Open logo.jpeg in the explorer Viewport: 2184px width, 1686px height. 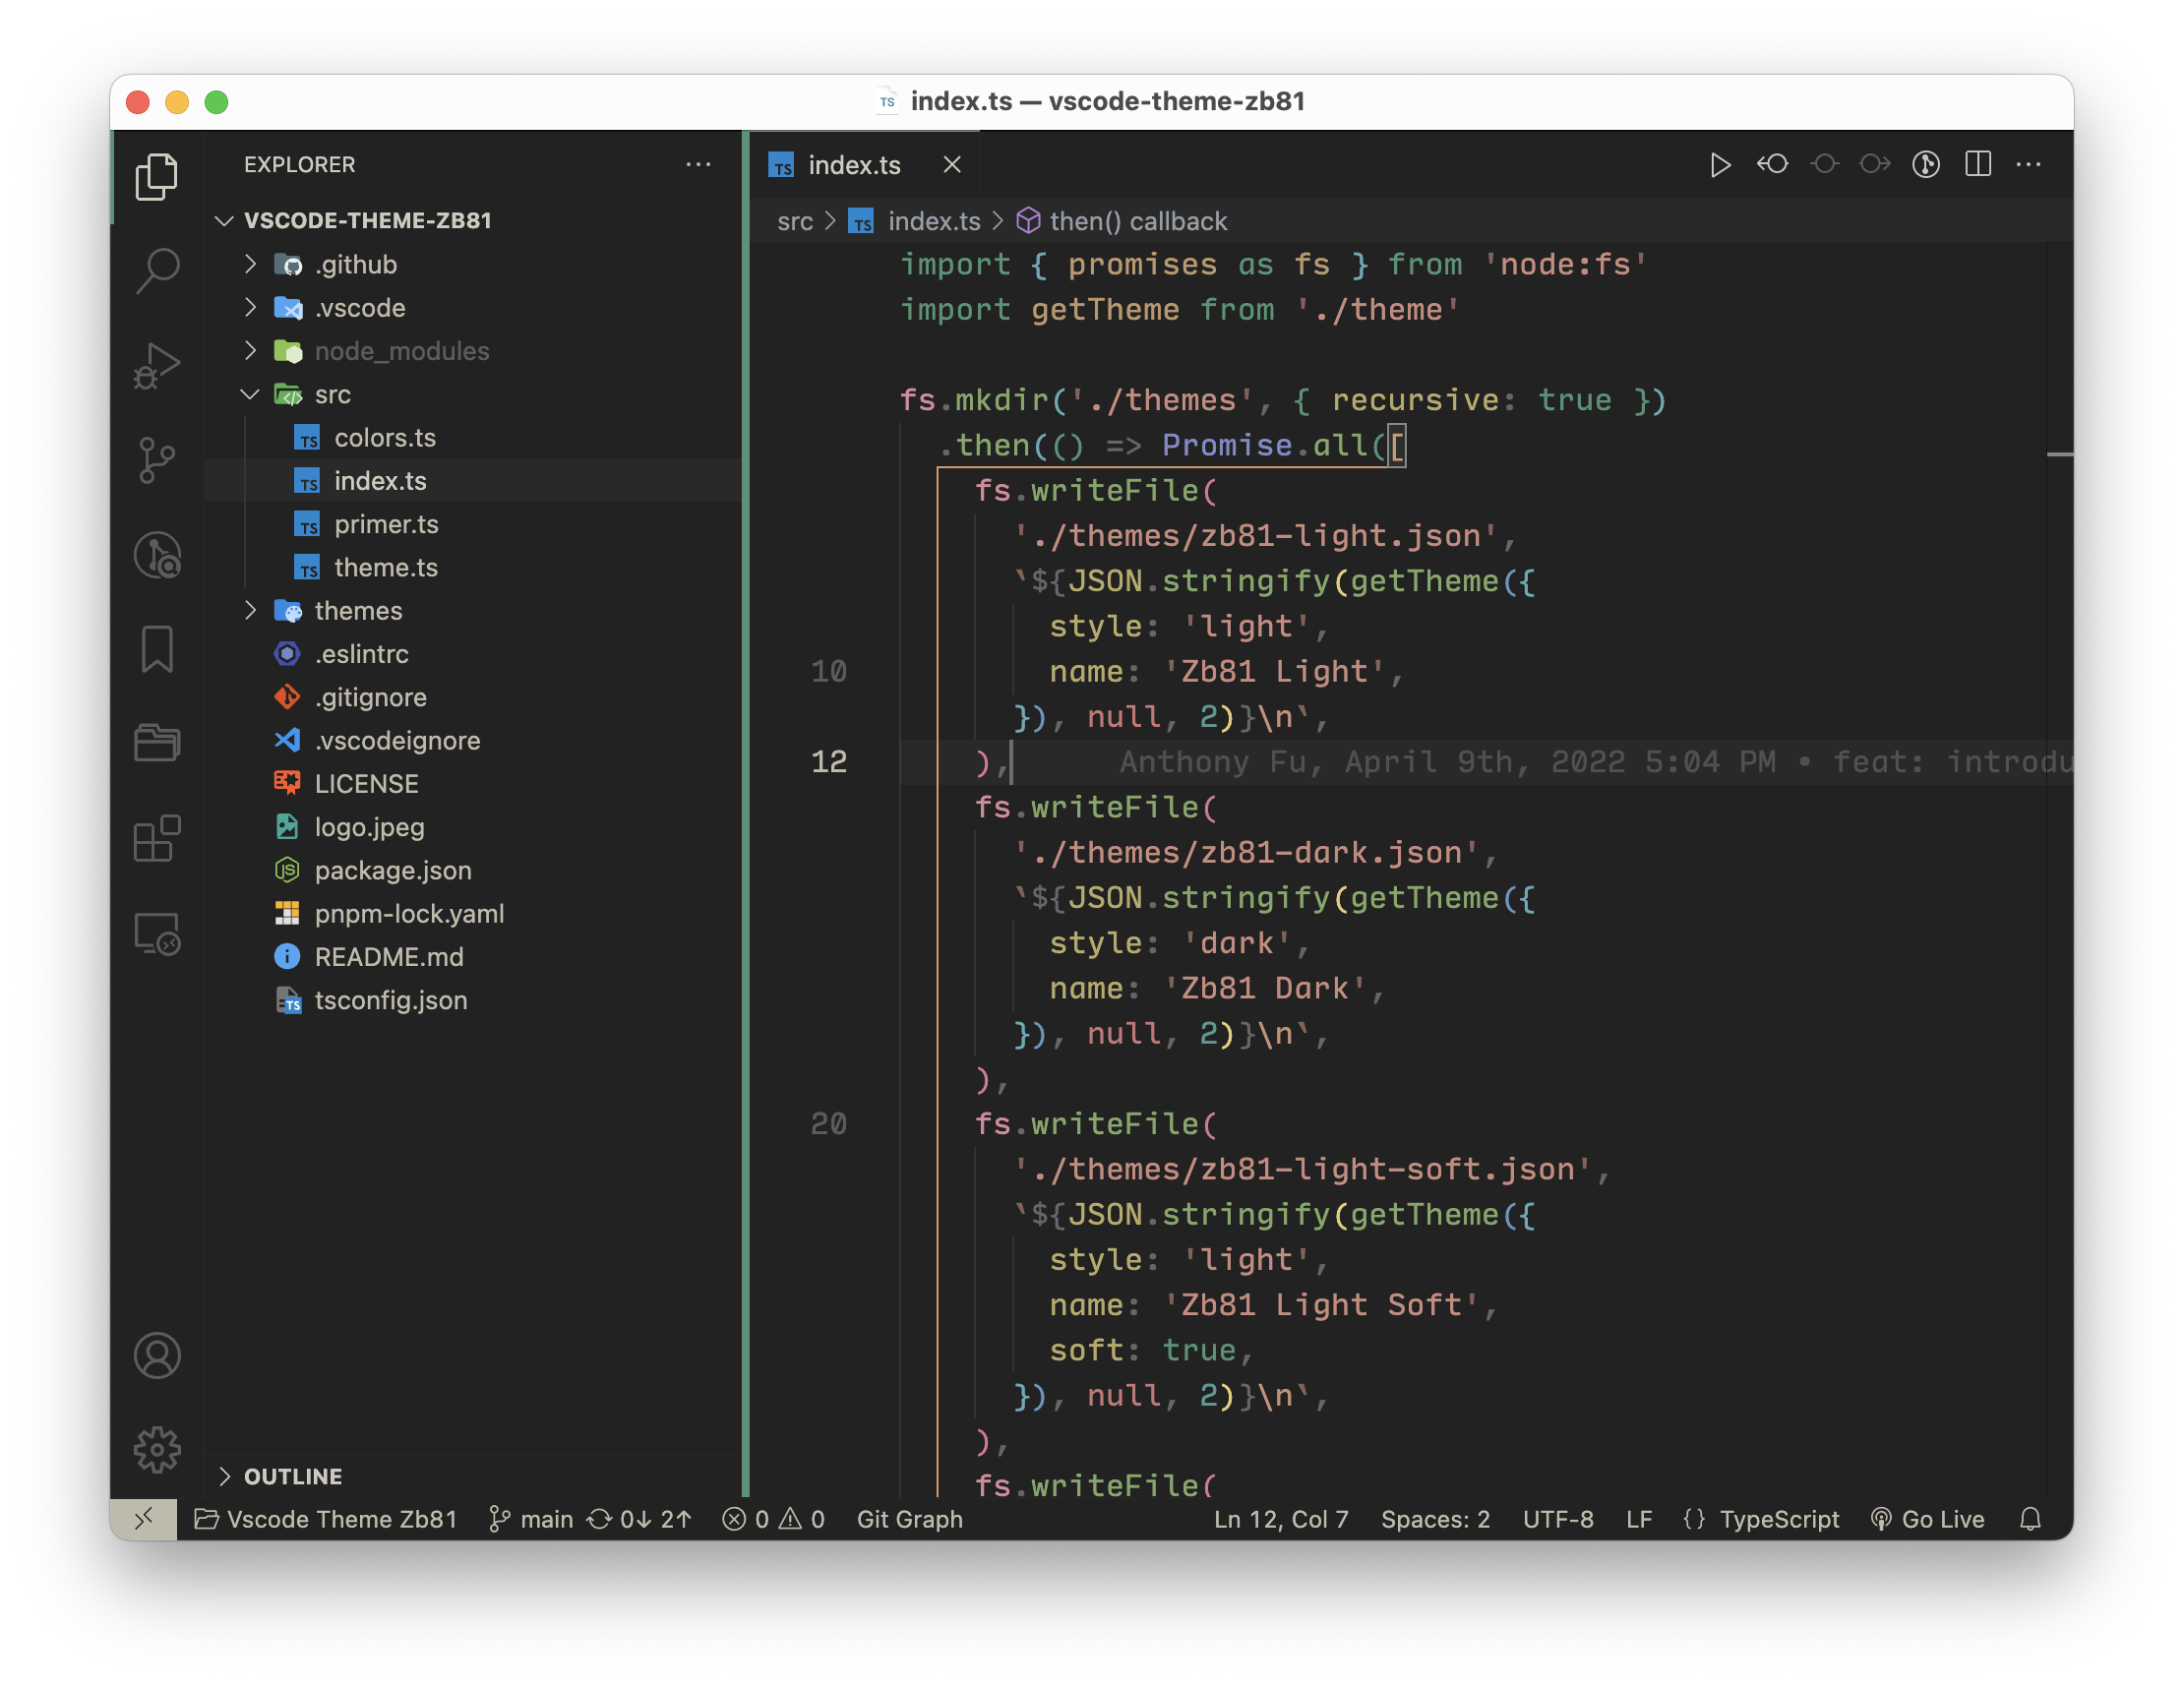click(473, 827)
